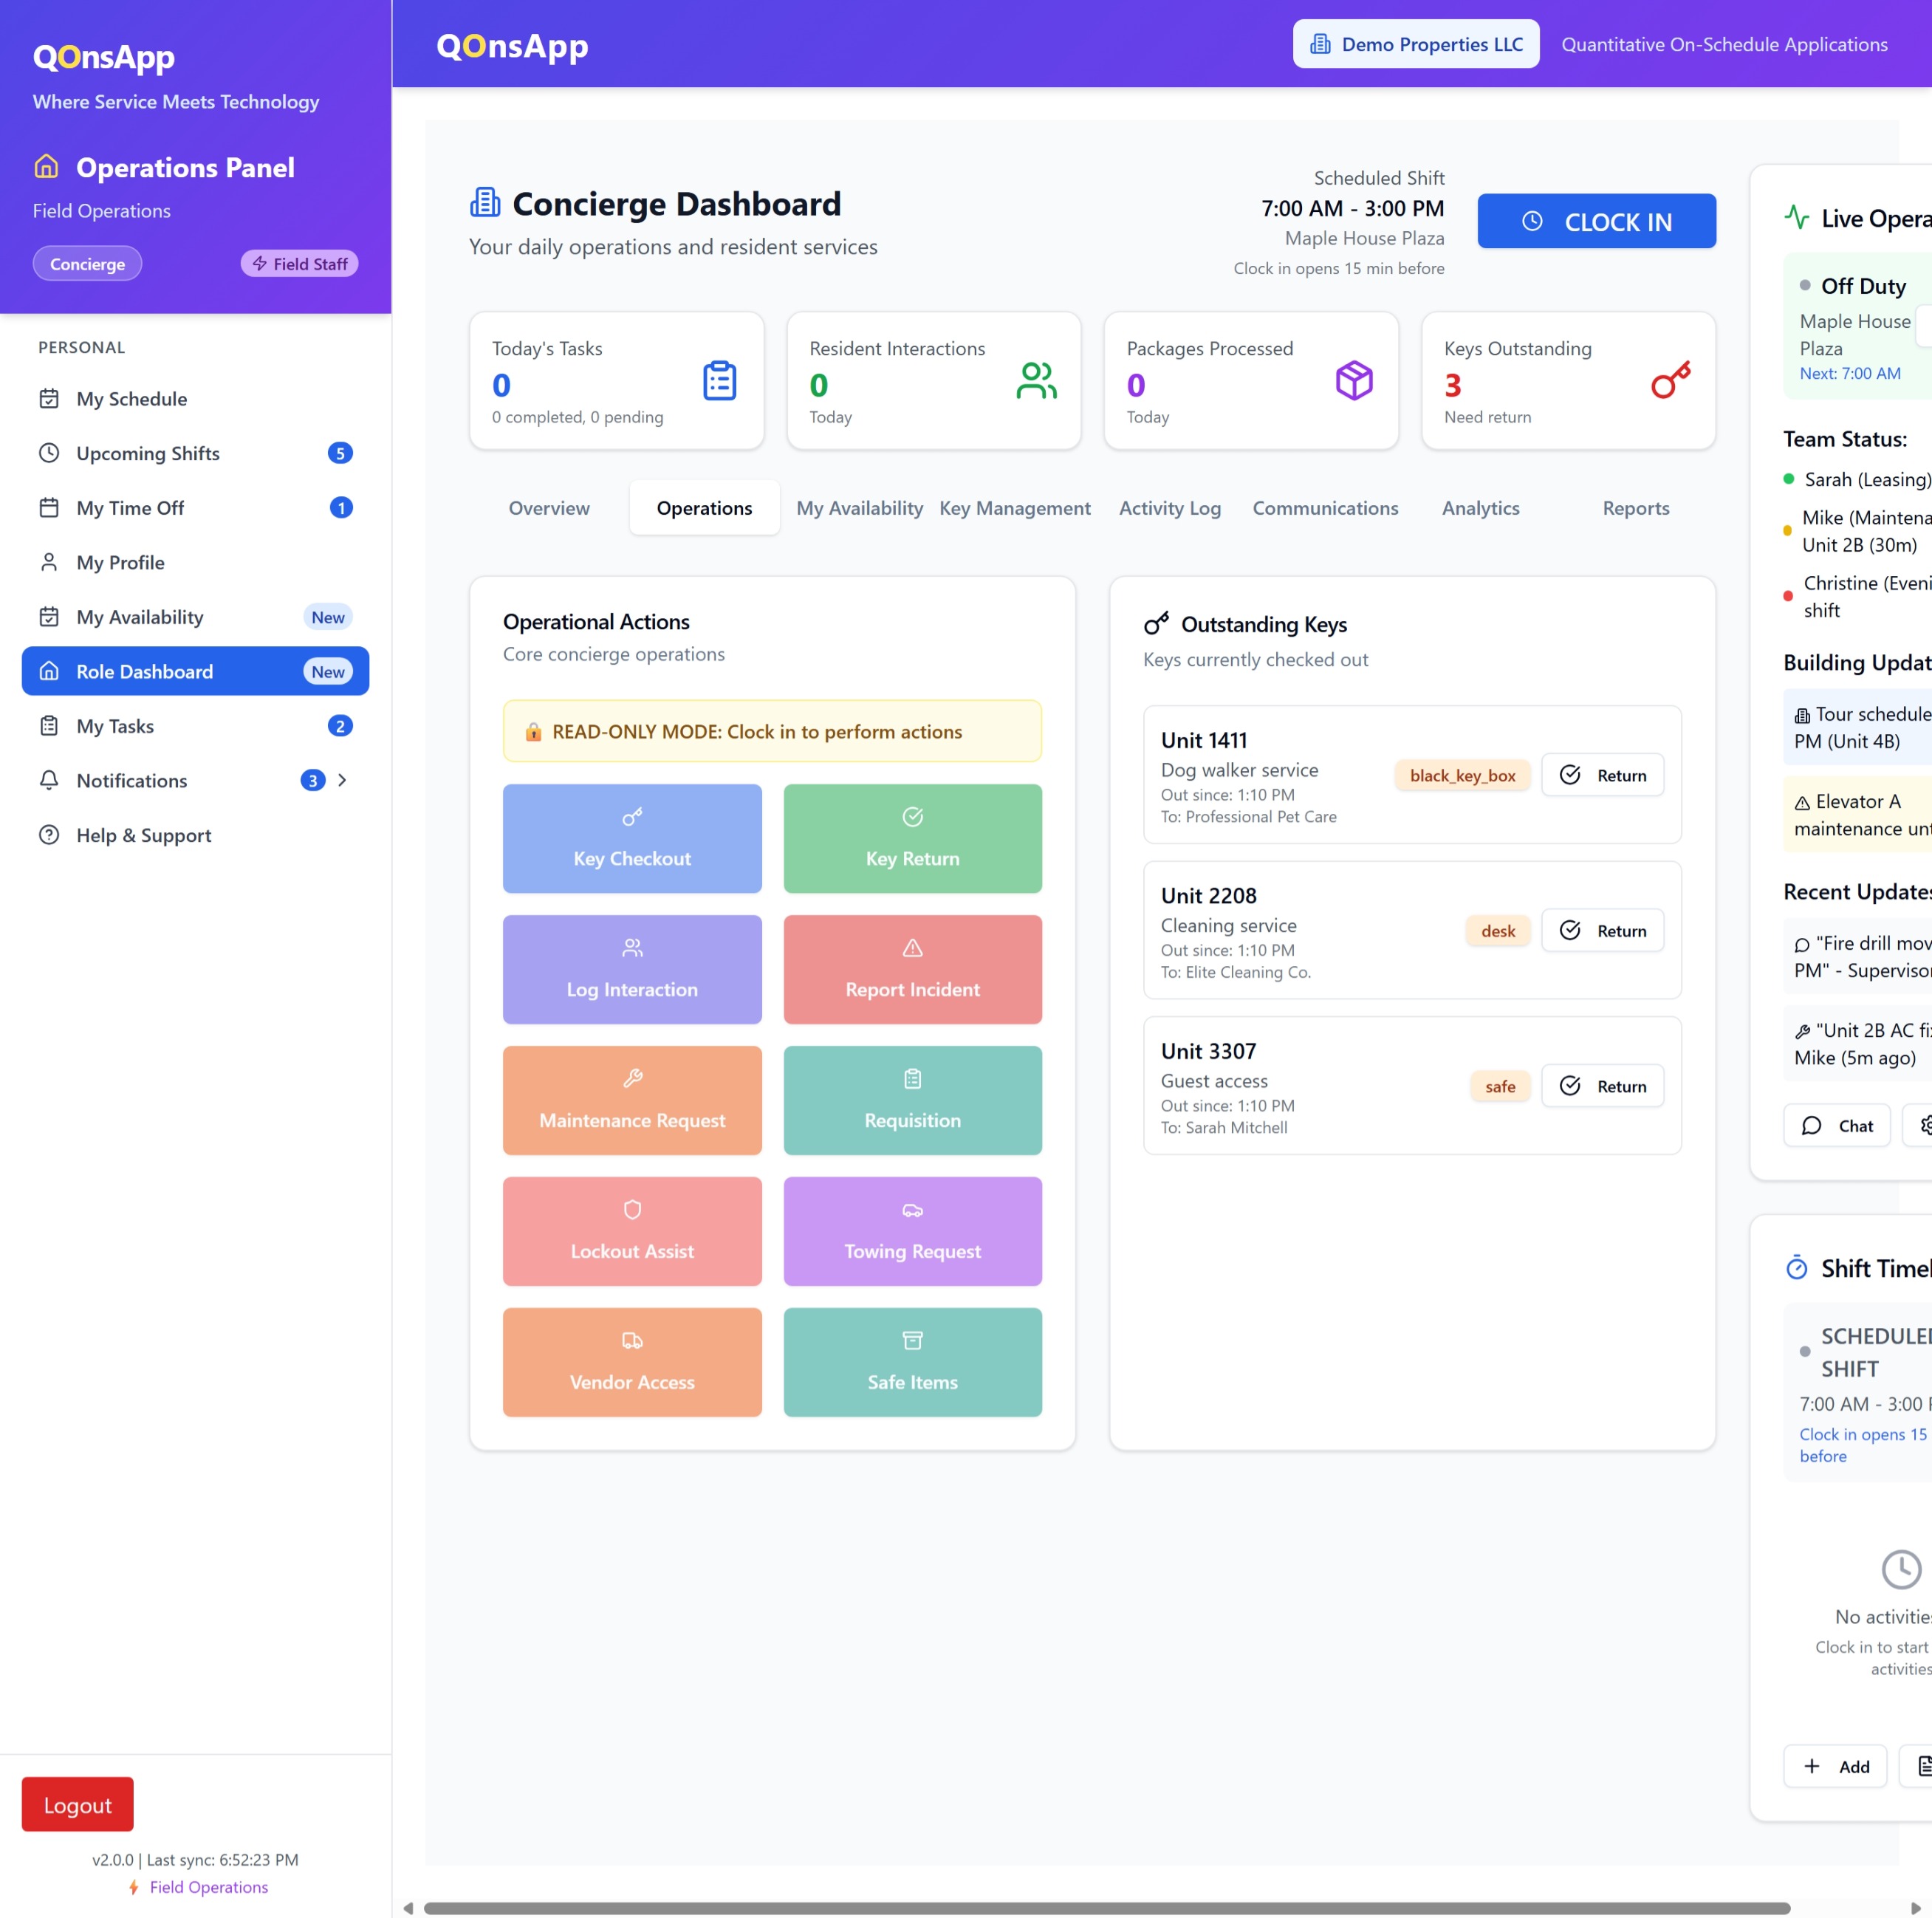Click the Key Checkout action tile
Image resolution: width=1932 pixels, height=1918 pixels.
tap(632, 838)
